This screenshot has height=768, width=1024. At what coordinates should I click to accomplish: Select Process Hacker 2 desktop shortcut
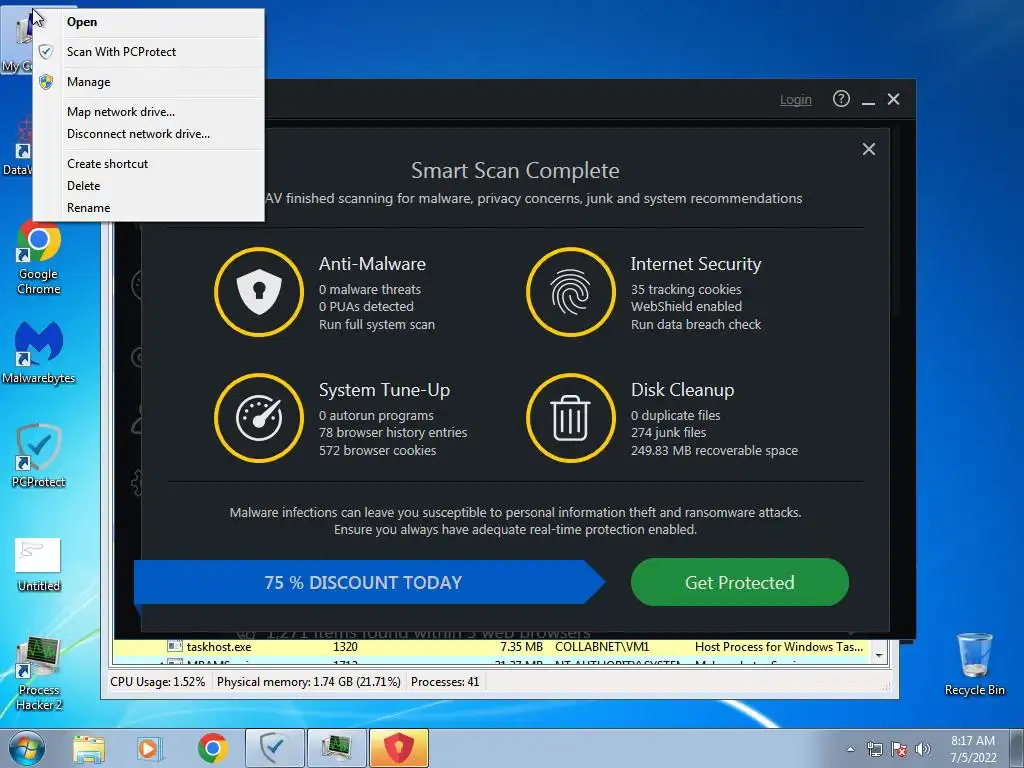click(x=39, y=675)
